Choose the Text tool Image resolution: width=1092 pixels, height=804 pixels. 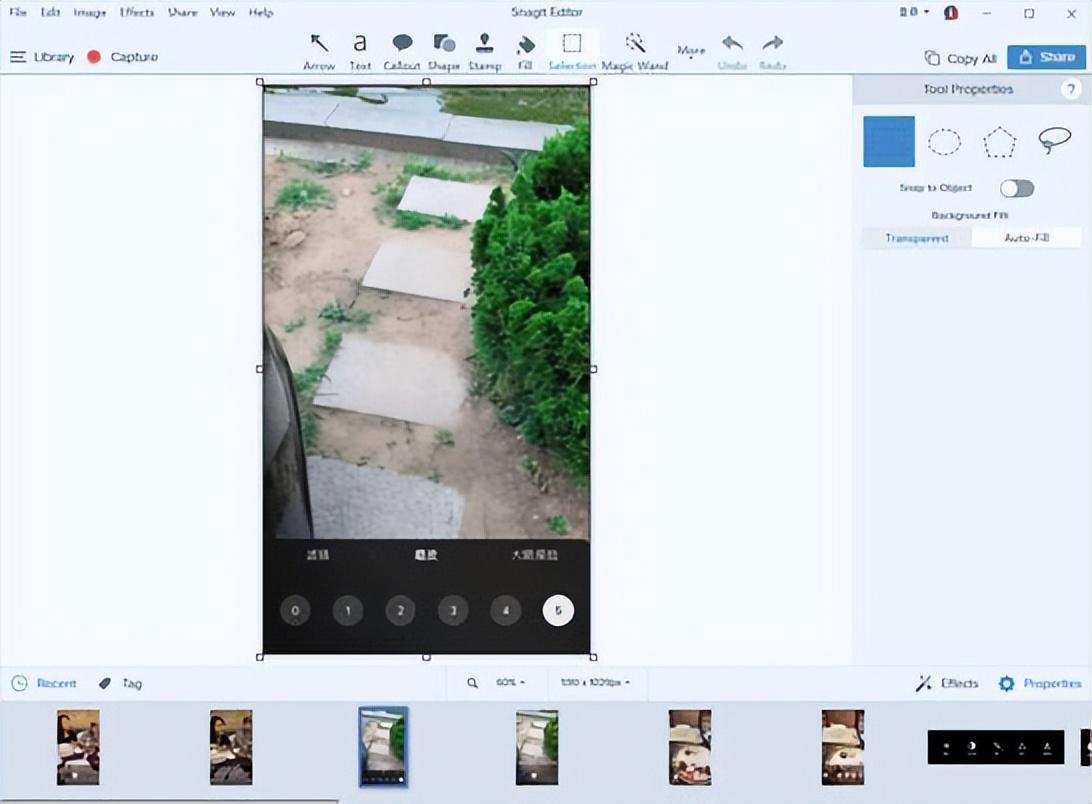point(359,52)
